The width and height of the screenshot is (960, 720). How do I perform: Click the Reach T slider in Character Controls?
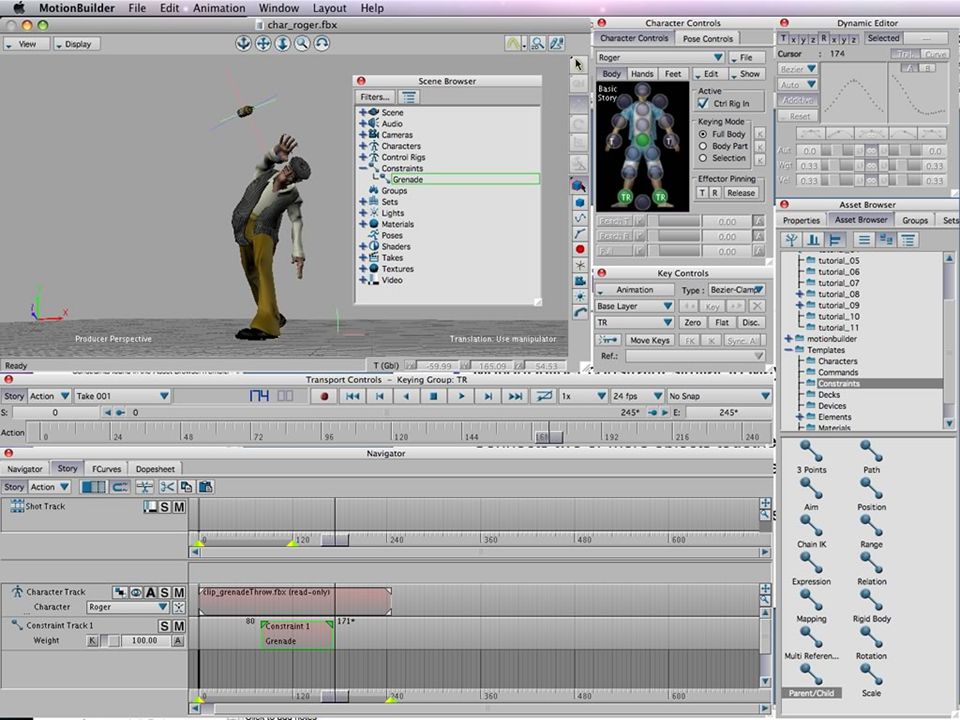click(x=673, y=221)
